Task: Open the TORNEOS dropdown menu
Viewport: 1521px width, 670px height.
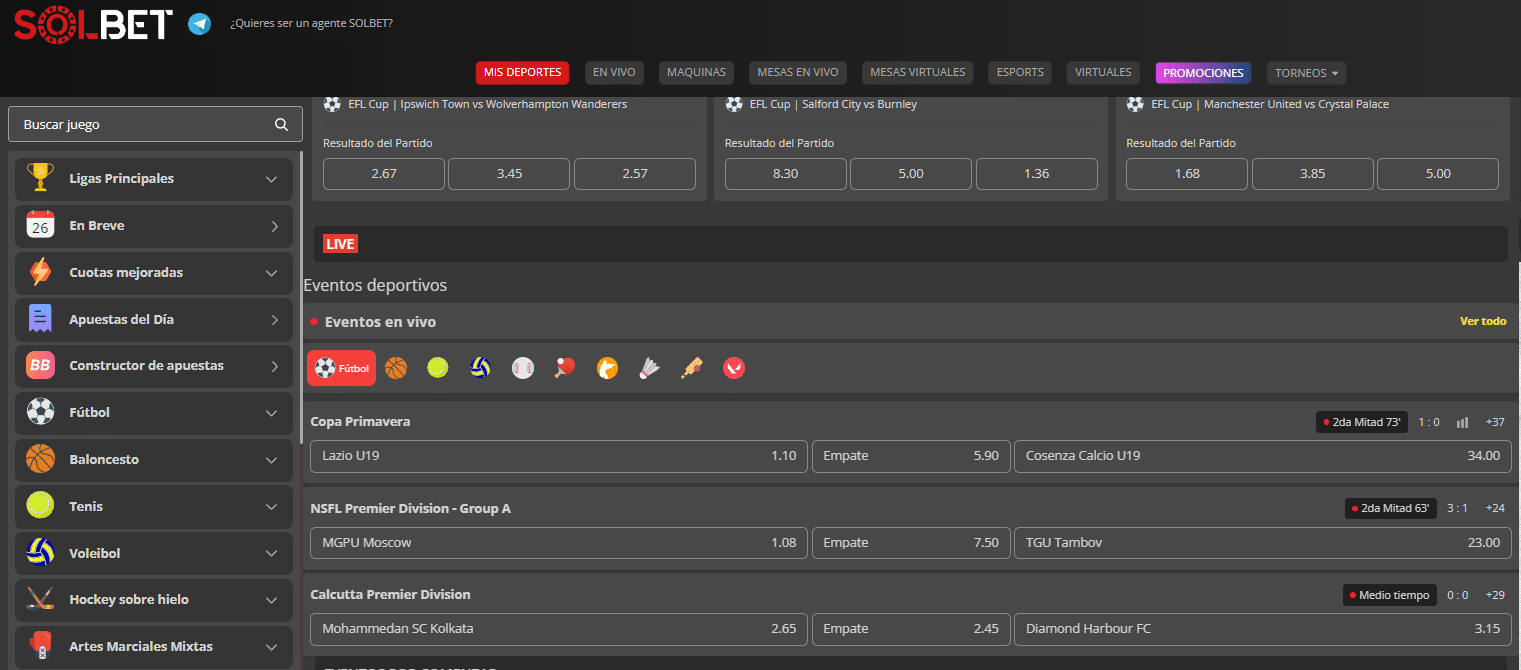Action: pyautogui.click(x=1306, y=72)
